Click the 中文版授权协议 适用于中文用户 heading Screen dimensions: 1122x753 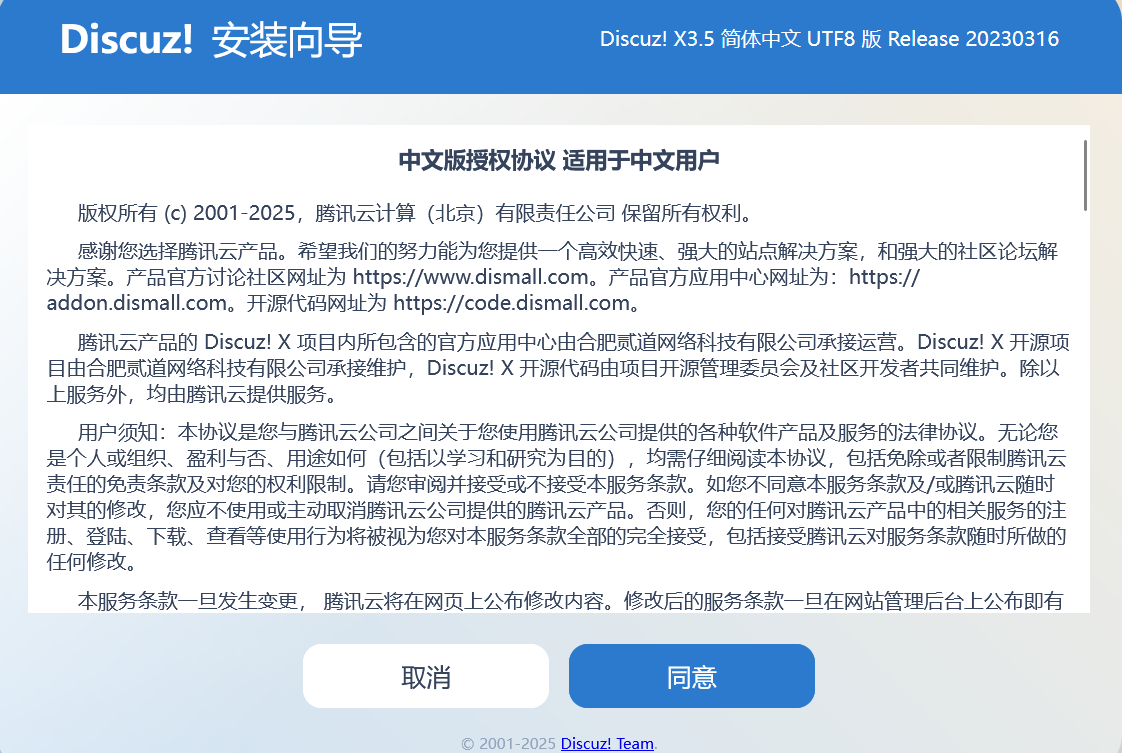559,160
